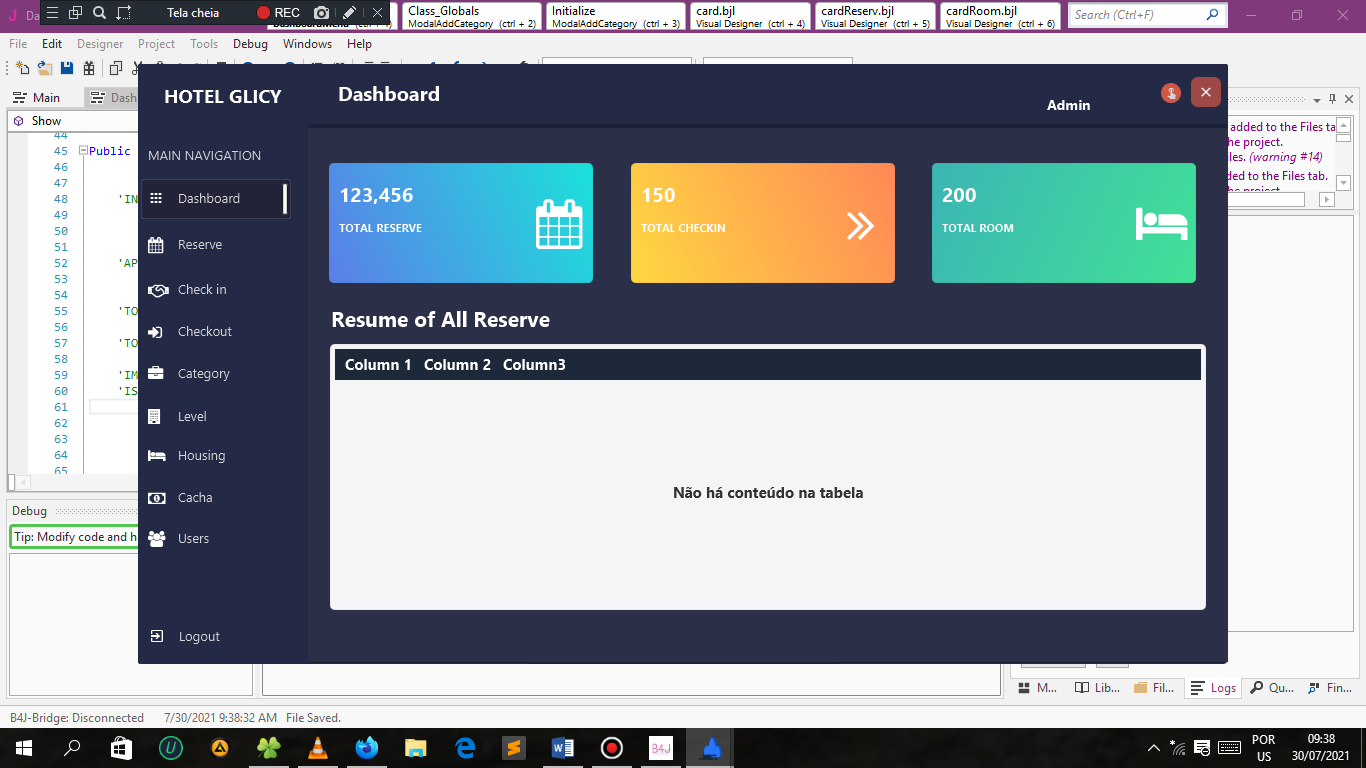Switch to the Libraries Manager tab

click(x=1097, y=688)
